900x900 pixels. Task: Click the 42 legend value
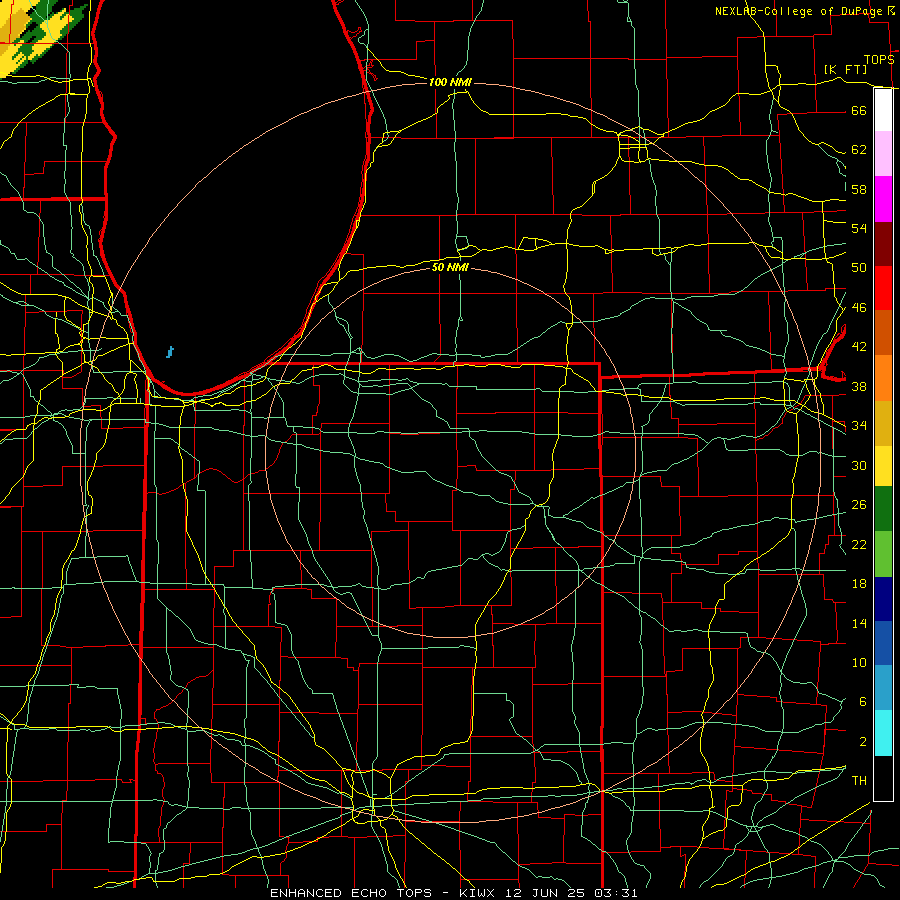(x=859, y=346)
